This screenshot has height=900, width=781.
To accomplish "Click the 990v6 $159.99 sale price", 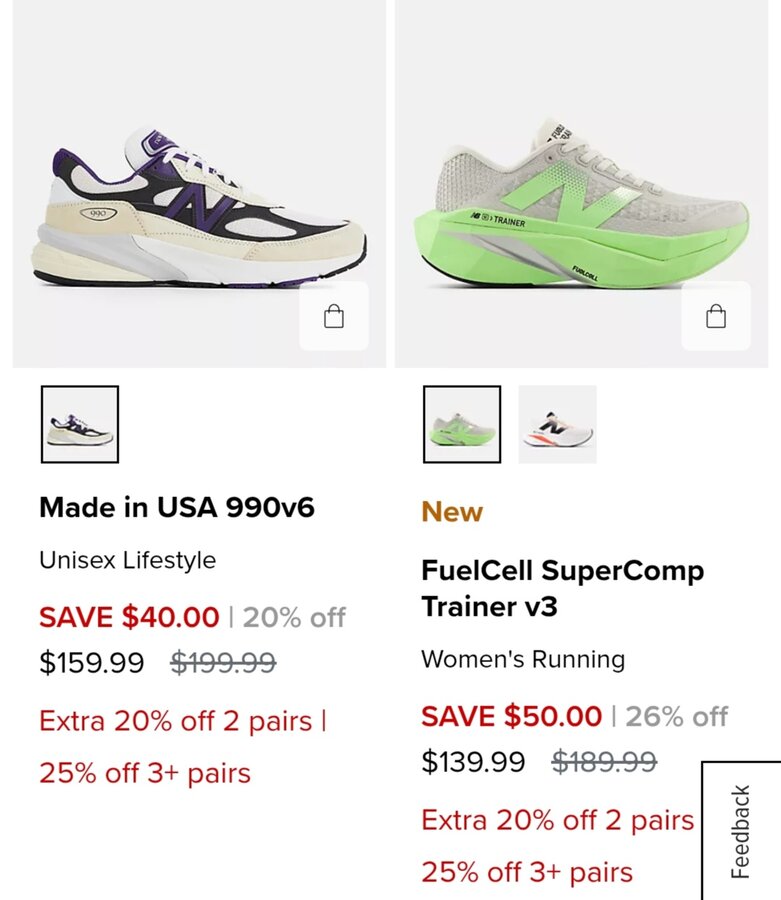I will (92, 663).
